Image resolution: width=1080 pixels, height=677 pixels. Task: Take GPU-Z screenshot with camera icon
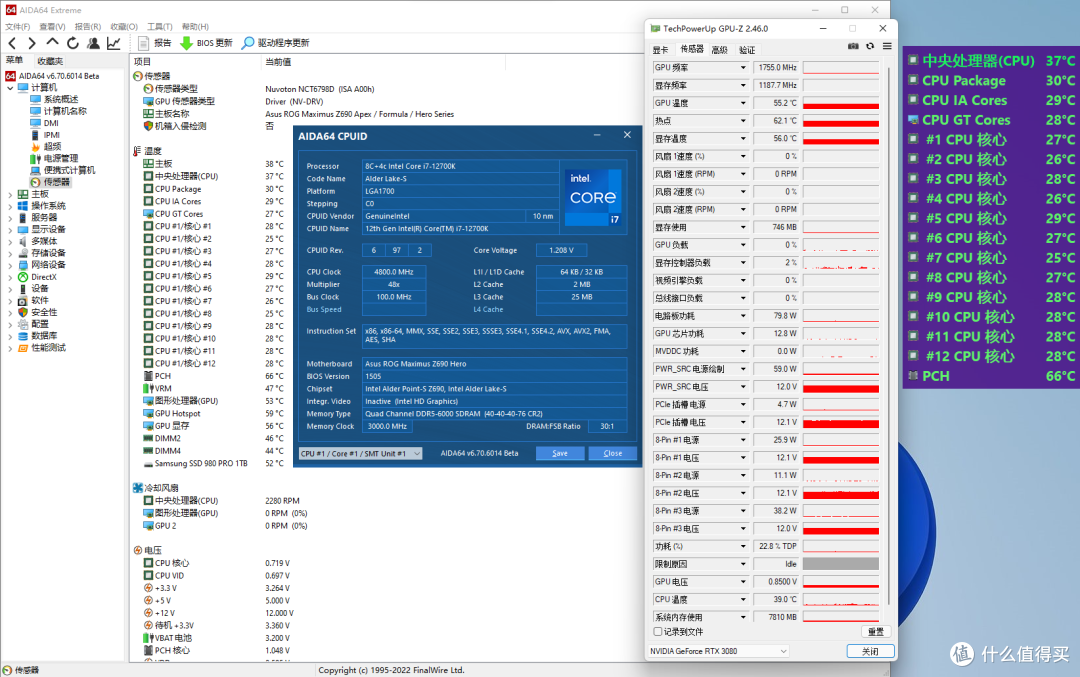coord(853,46)
